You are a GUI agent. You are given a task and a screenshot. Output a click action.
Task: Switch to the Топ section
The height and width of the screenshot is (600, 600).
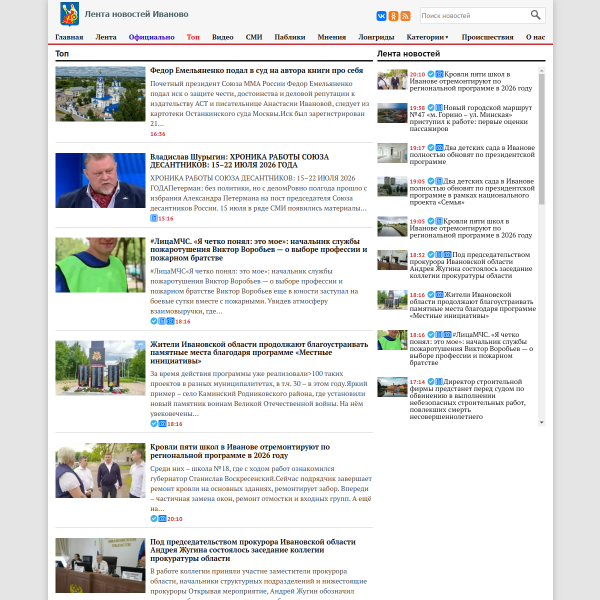(193, 37)
